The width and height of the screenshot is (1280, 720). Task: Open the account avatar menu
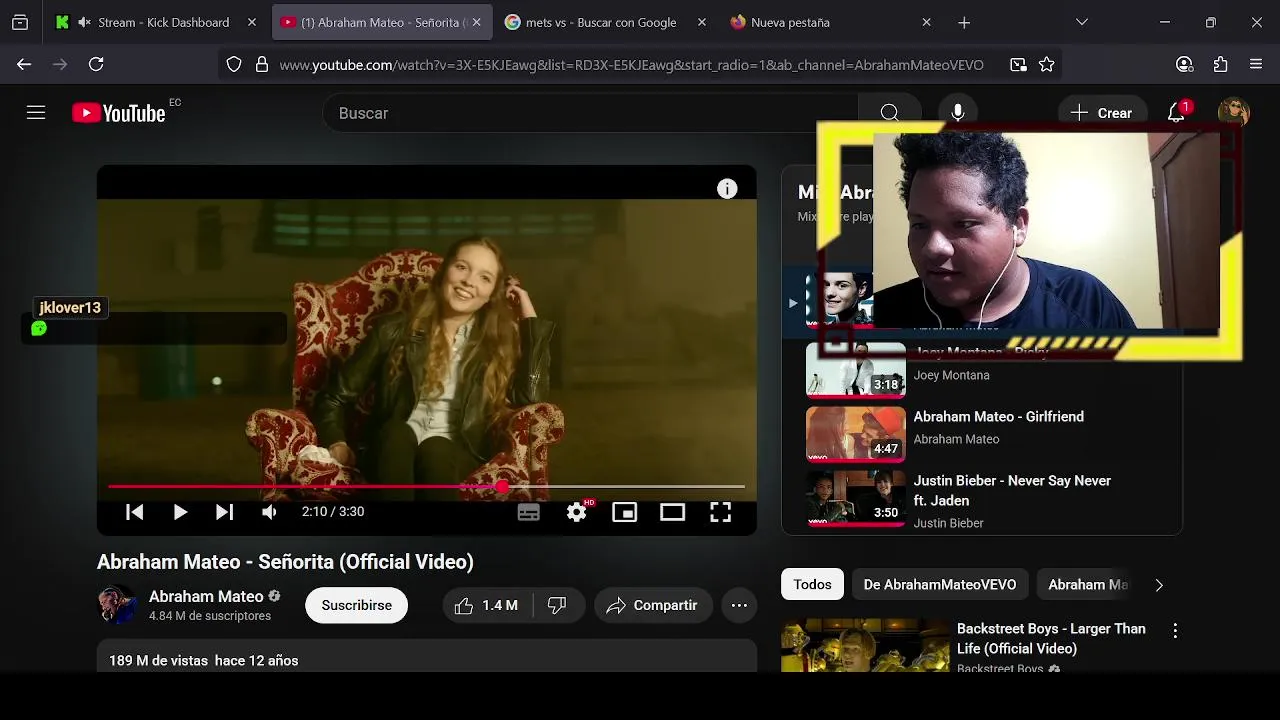1234,112
